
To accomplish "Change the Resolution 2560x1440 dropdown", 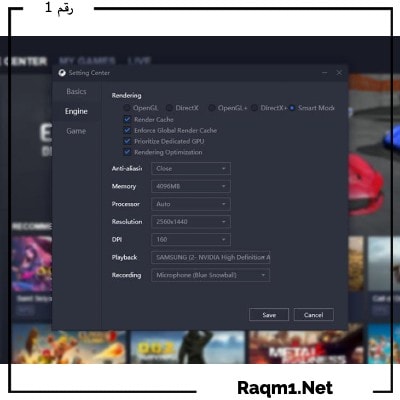I will 191,222.
